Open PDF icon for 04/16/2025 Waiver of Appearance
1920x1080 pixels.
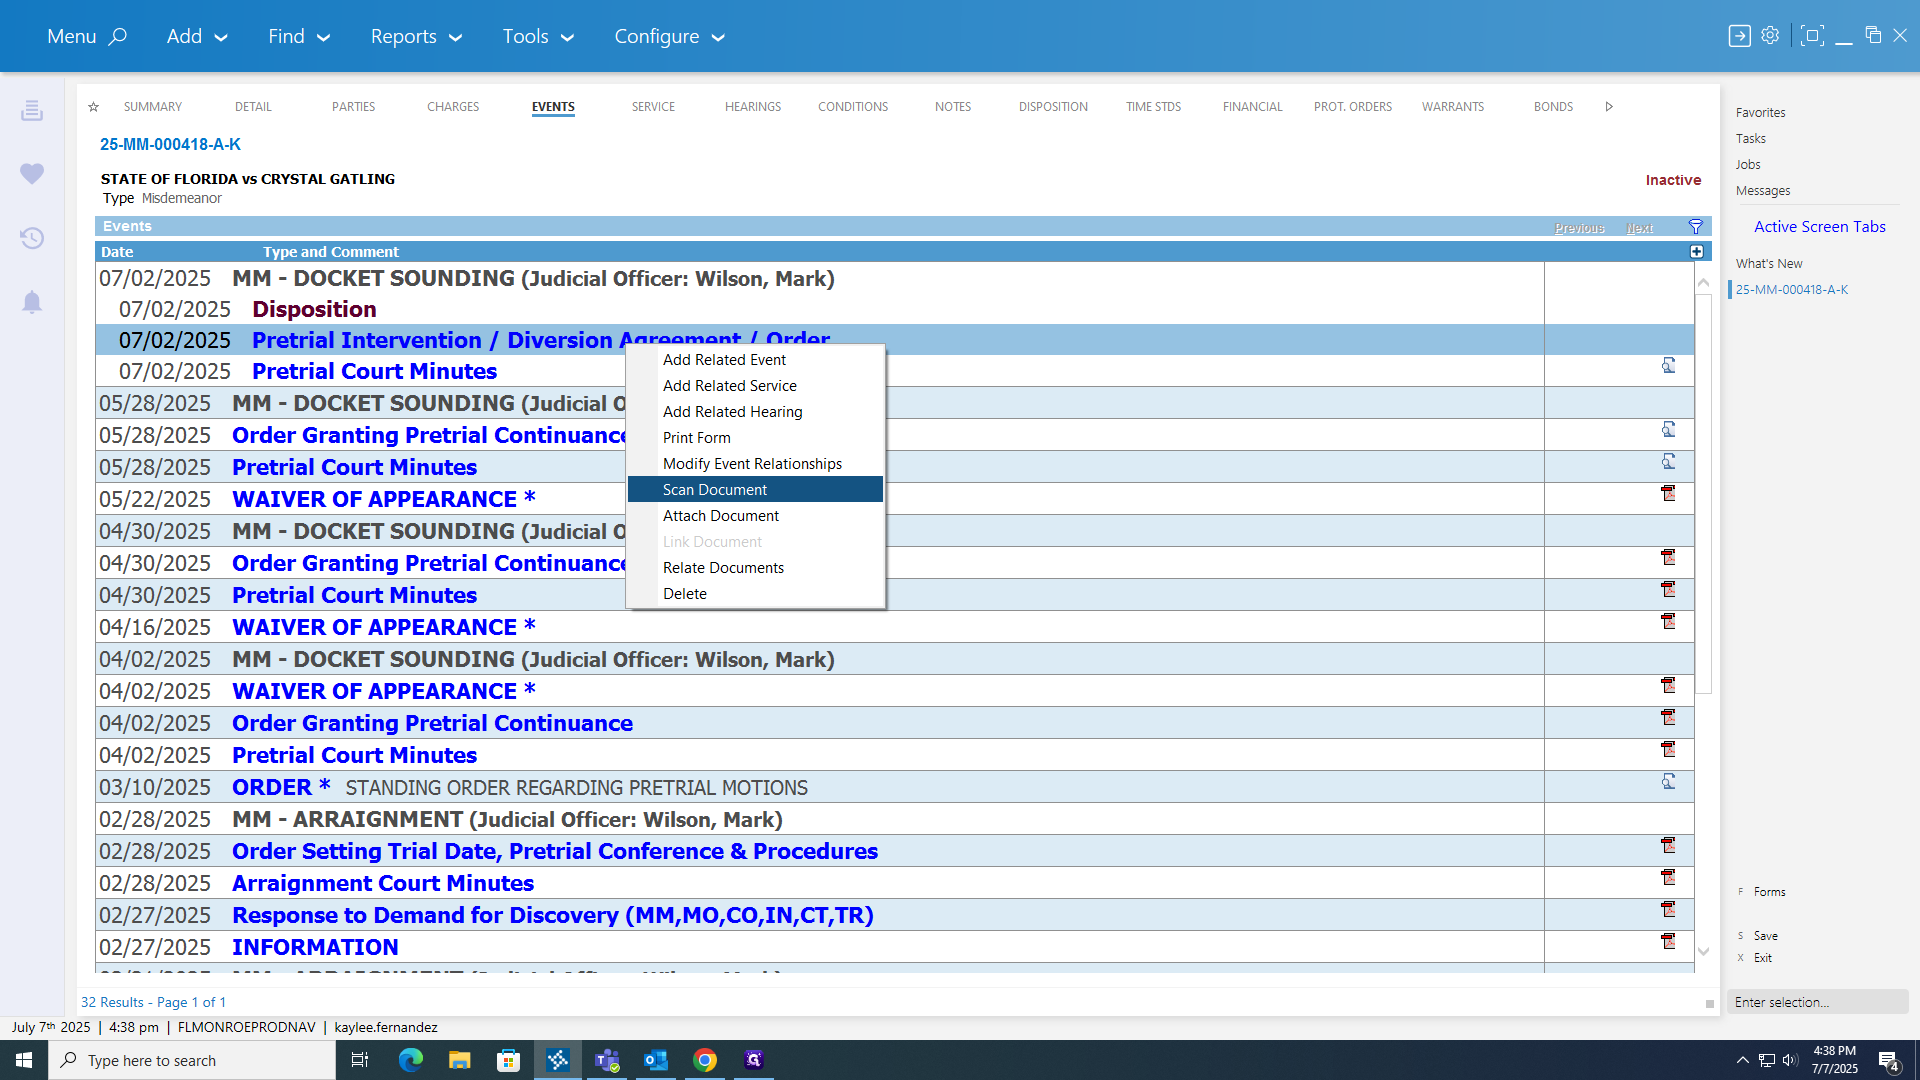[x=1668, y=622]
